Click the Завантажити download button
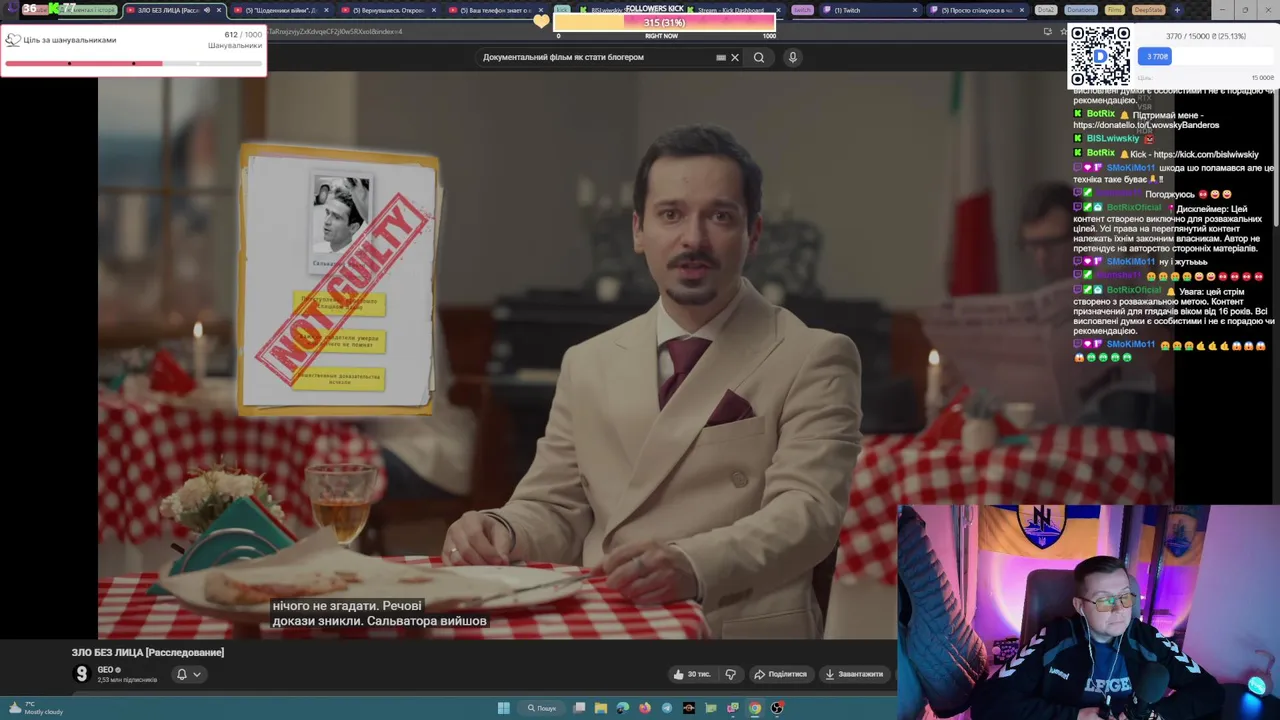This screenshot has width=1280, height=720. (x=854, y=674)
